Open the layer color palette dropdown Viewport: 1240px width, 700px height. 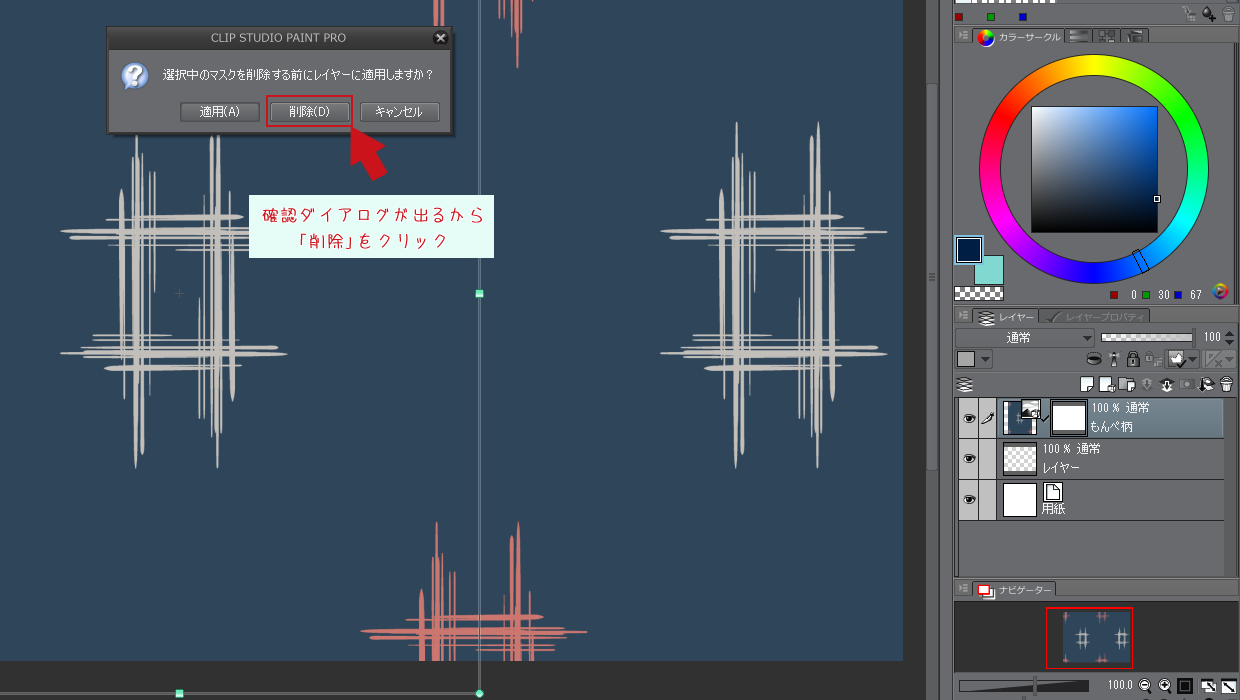click(x=974, y=359)
